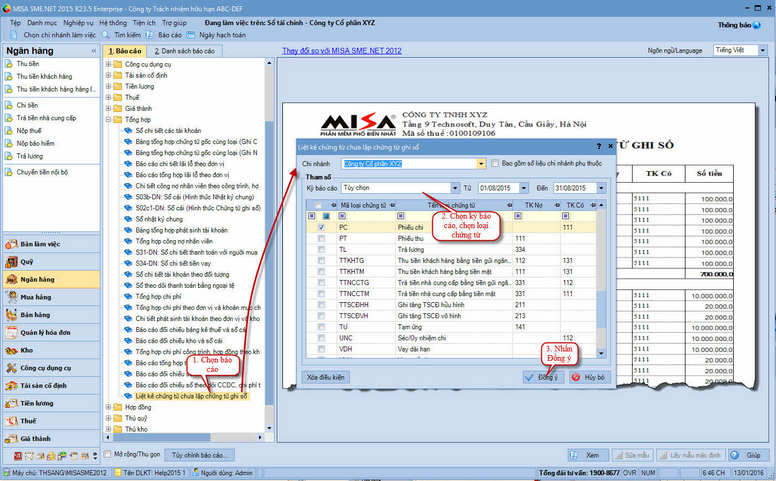Open Công cụ dụng cụ module
The width and height of the screenshot is (776, 481).
51,368
